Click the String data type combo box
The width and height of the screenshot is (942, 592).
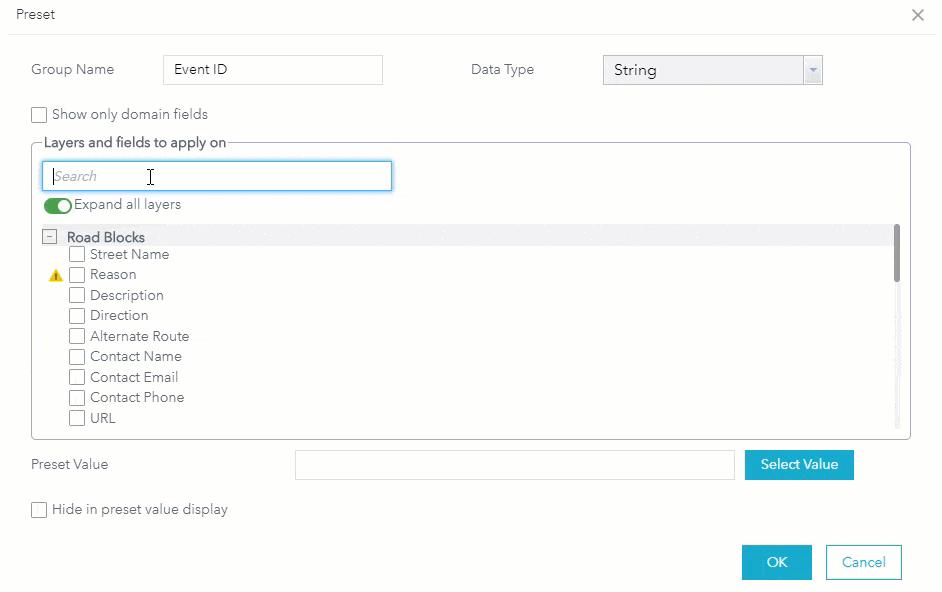point(702,70)
